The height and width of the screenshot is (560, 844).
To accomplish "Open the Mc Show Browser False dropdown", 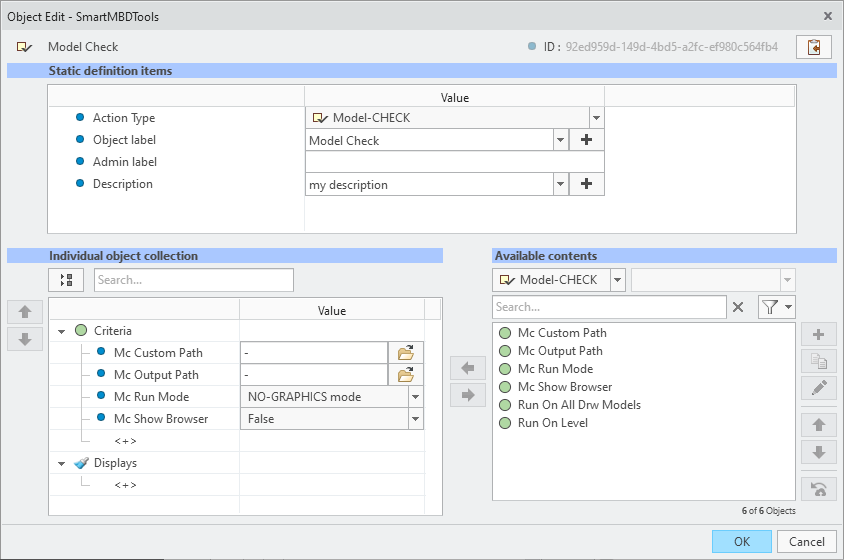I will coord(416,419).
